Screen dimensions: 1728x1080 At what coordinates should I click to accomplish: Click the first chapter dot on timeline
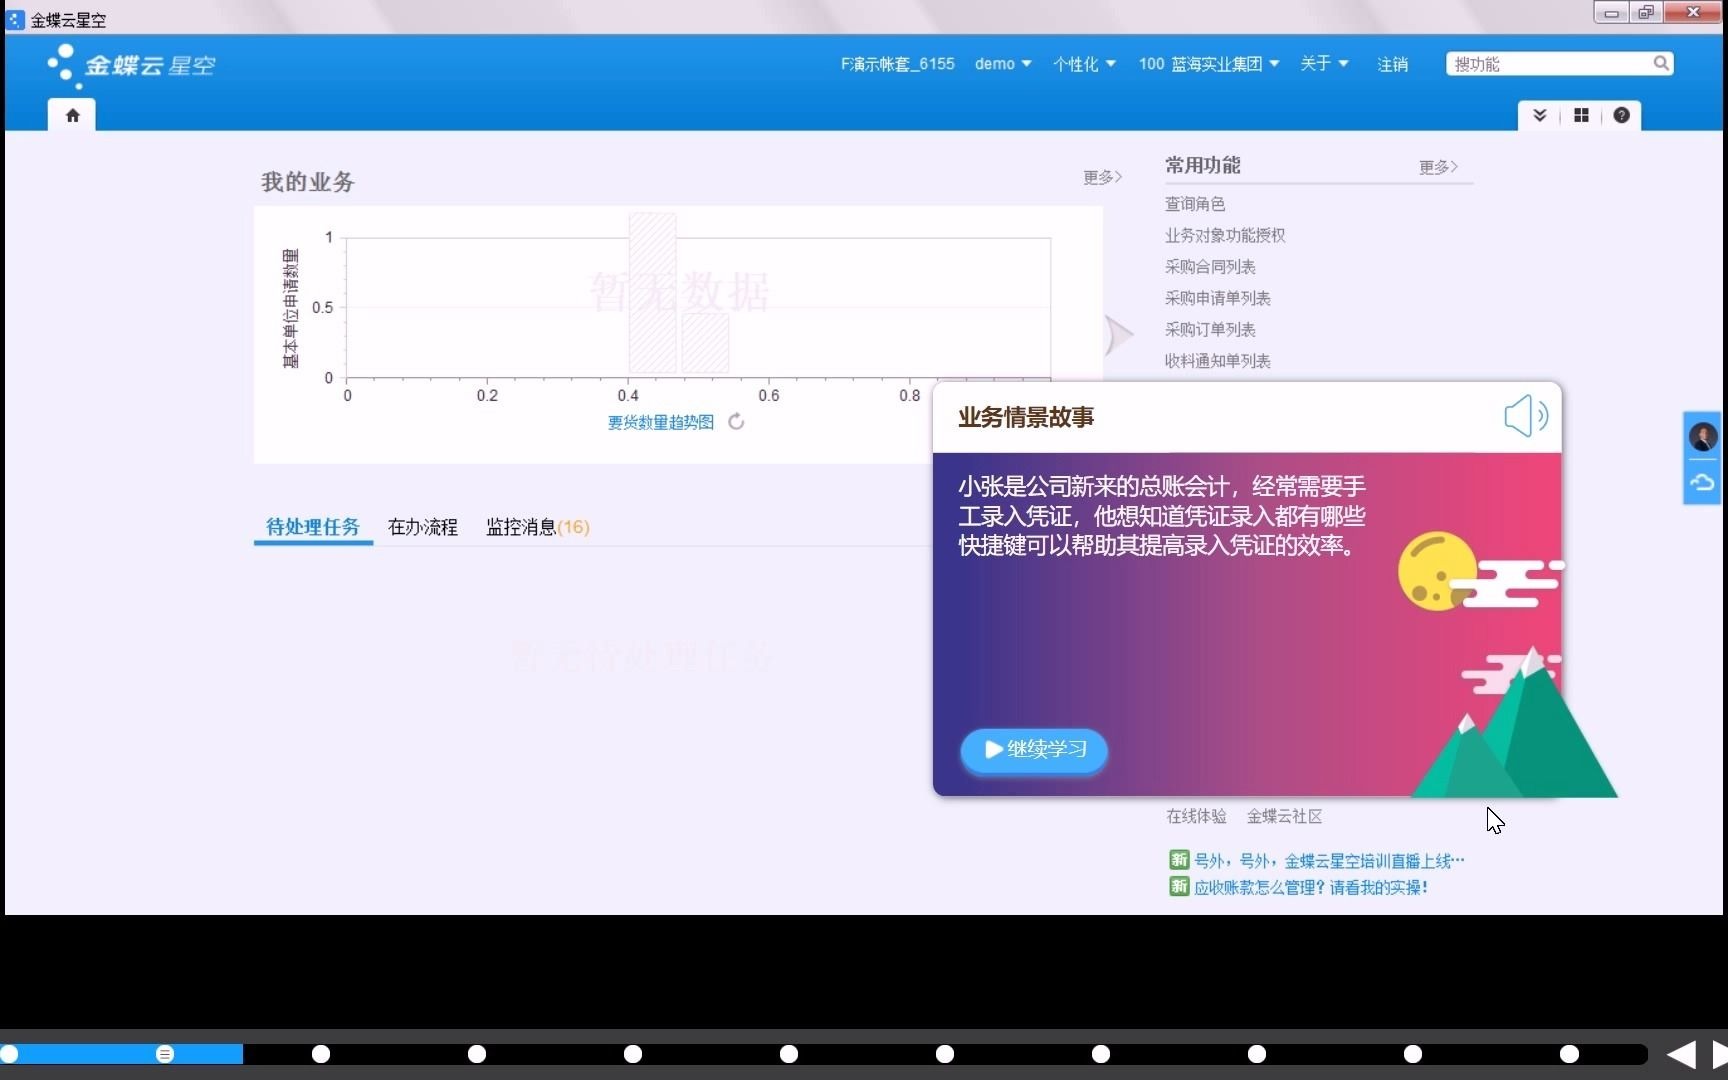(9, 1054)
